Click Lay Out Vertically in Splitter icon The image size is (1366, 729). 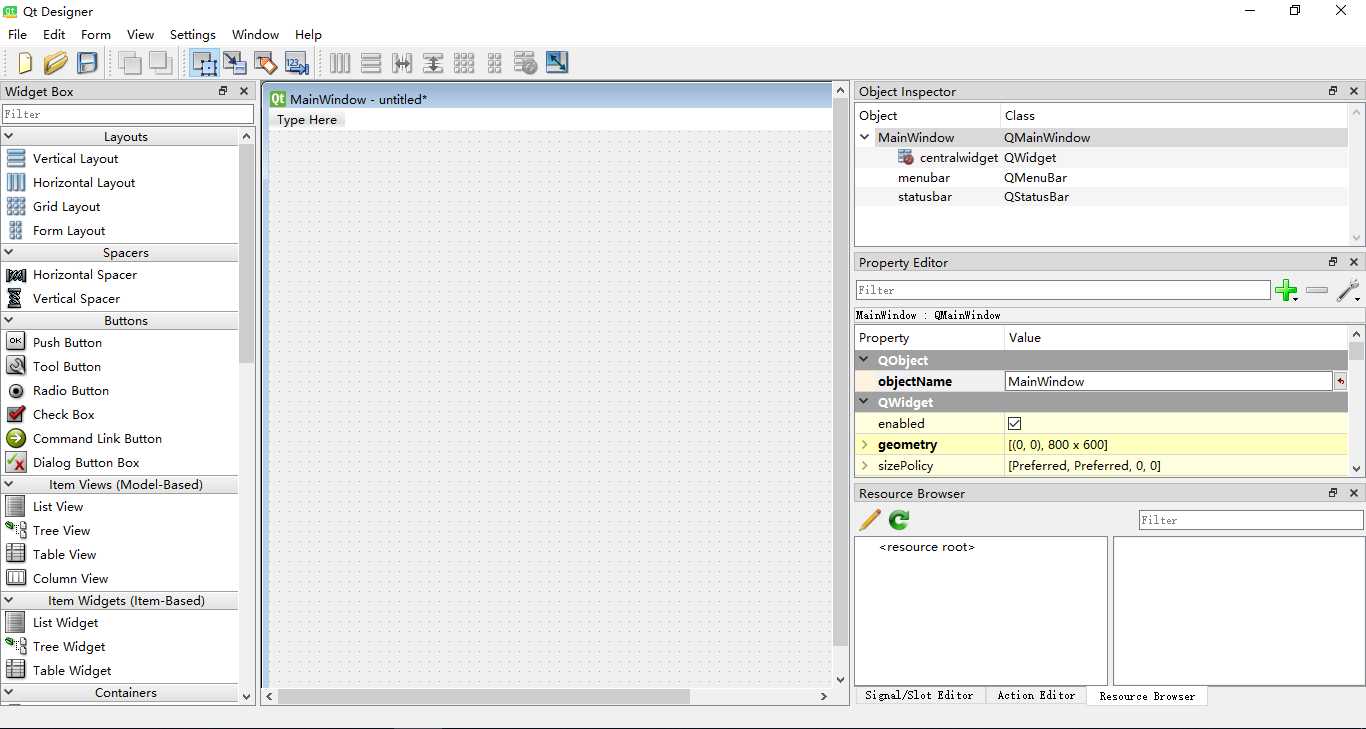[x=433, y=63]
